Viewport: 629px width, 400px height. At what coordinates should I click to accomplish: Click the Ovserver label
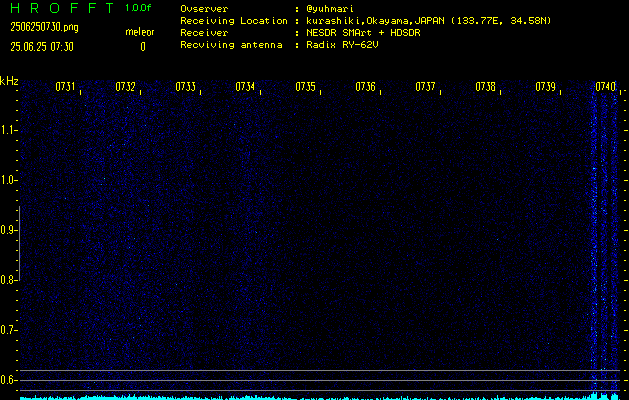[204, 9]
